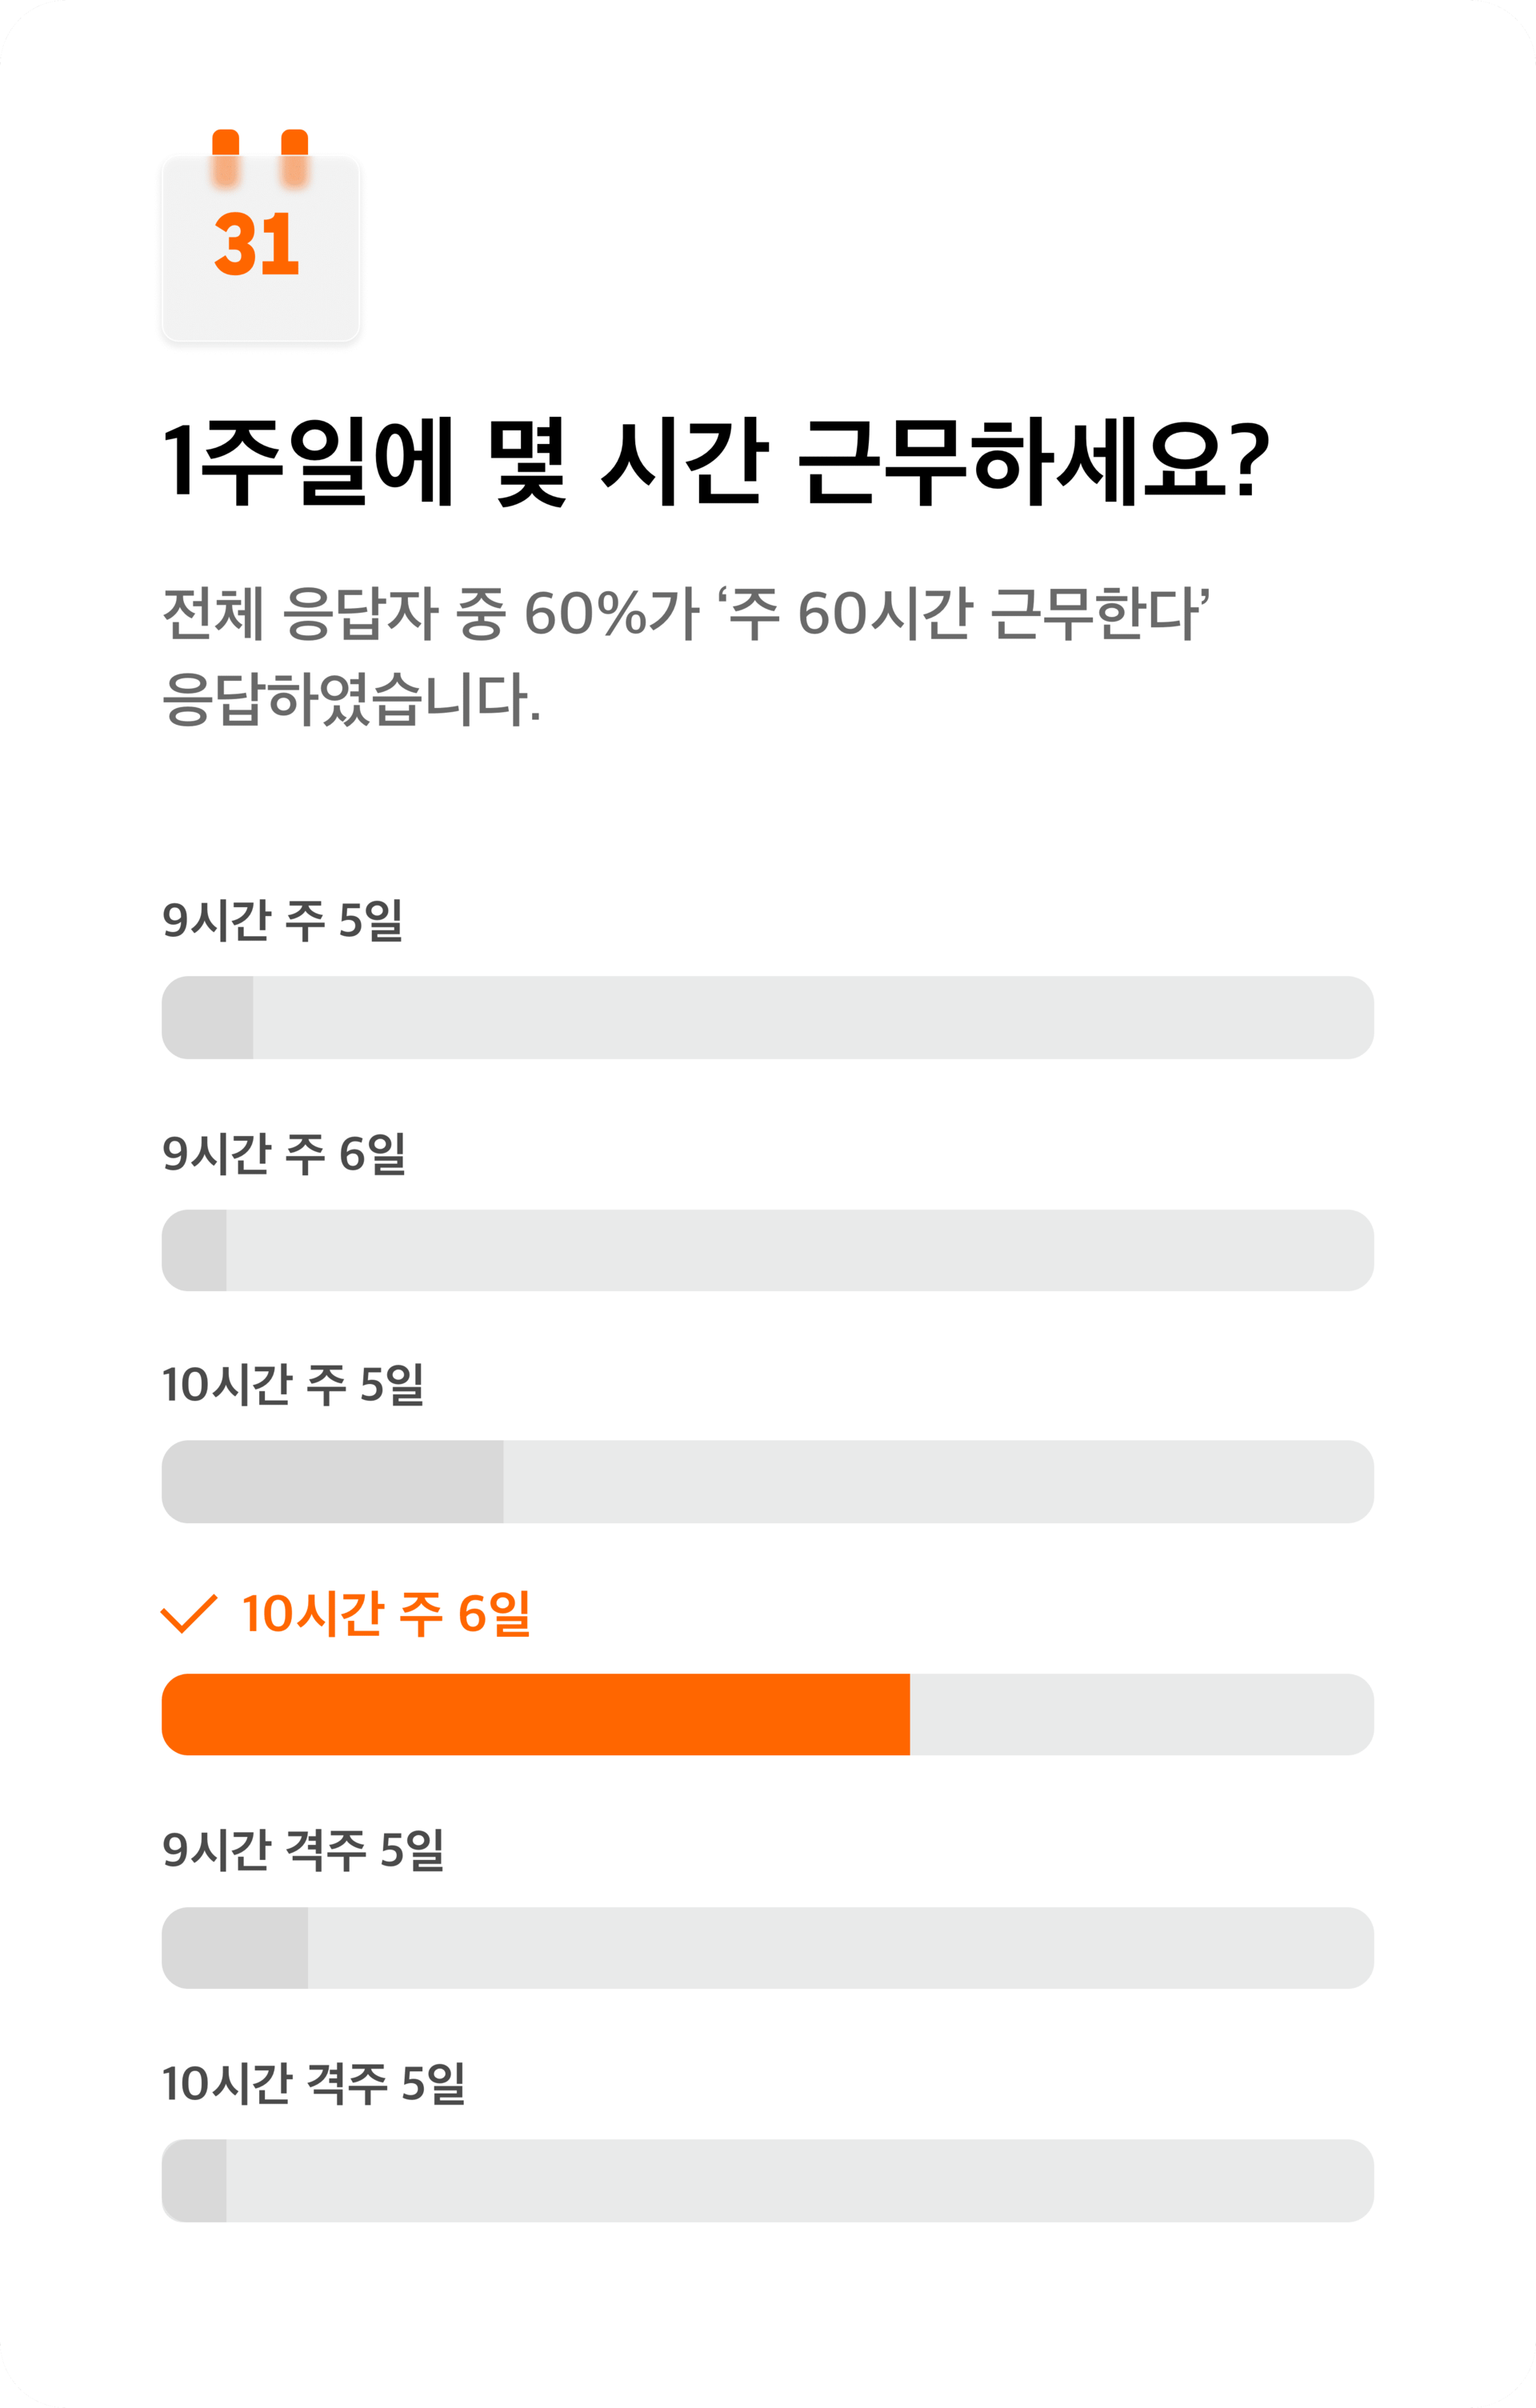Select the '9시간 주 5일' option label
The width and height of the screenshot is (1536, 2408).
pyautogui.click(x=283, y=919)
